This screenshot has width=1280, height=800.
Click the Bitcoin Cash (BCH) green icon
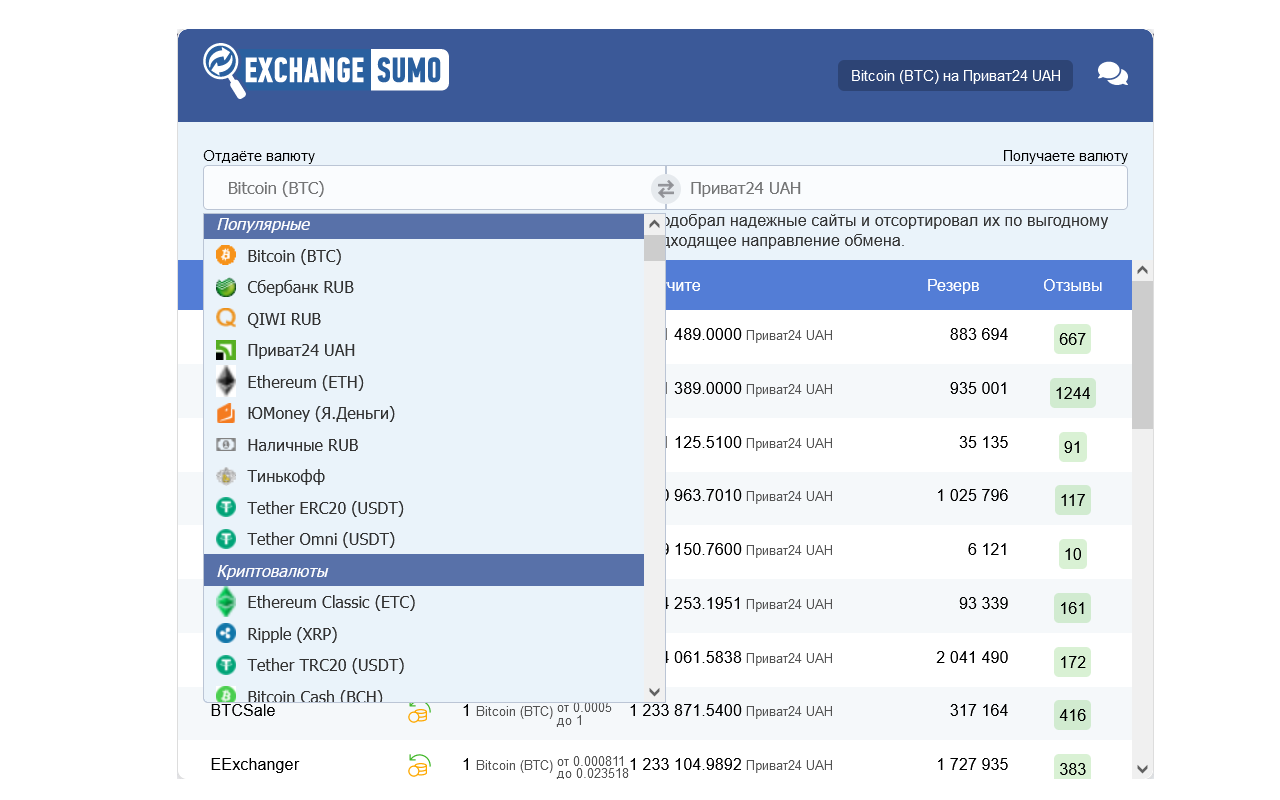pyautogui.click(x=226, y=695)
